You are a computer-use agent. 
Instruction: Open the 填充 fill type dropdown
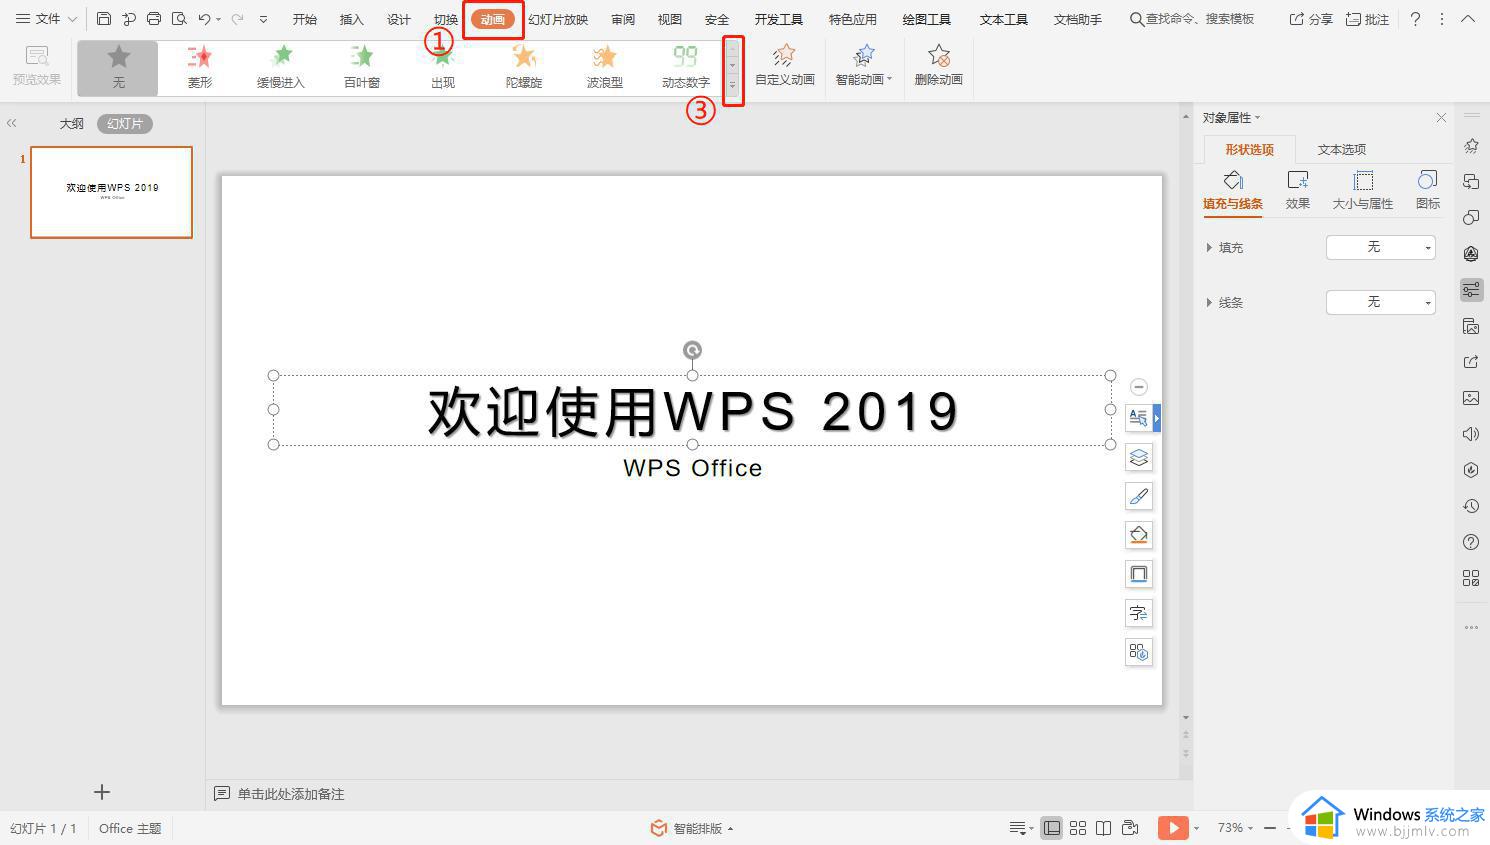1381,247
